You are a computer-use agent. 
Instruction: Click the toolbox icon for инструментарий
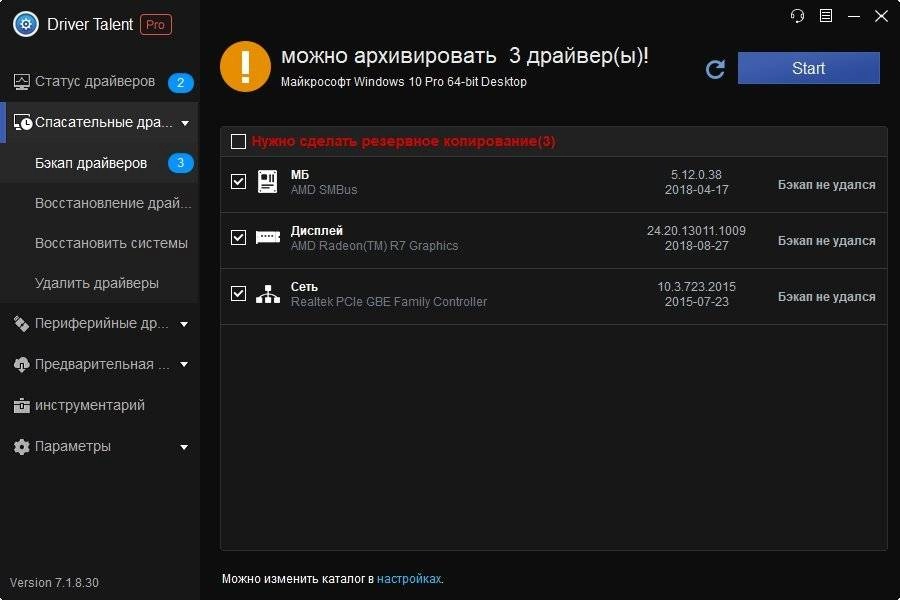pyautogui.click(x=21, y=405)
